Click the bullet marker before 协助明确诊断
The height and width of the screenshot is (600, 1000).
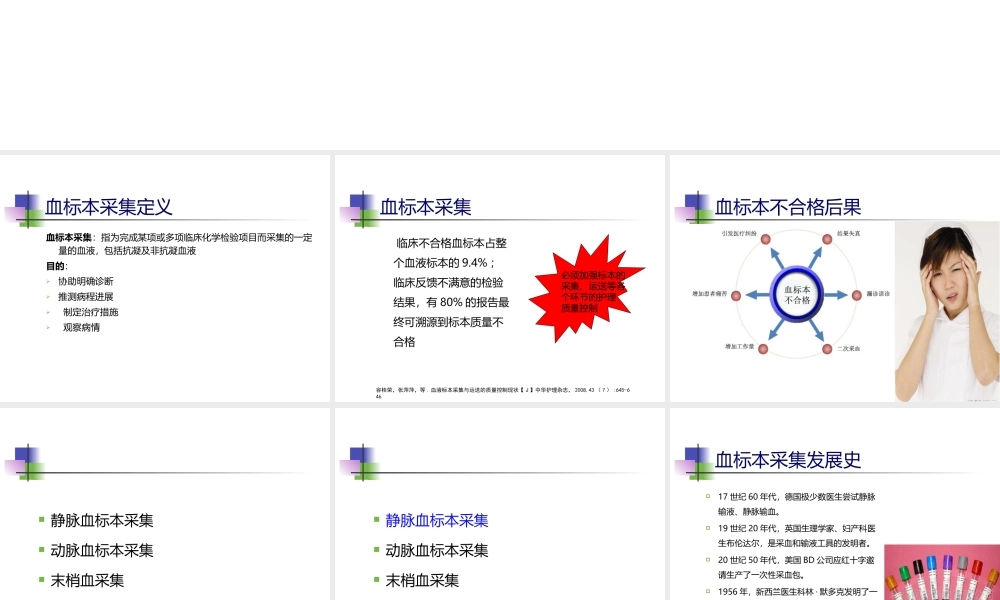47,283
